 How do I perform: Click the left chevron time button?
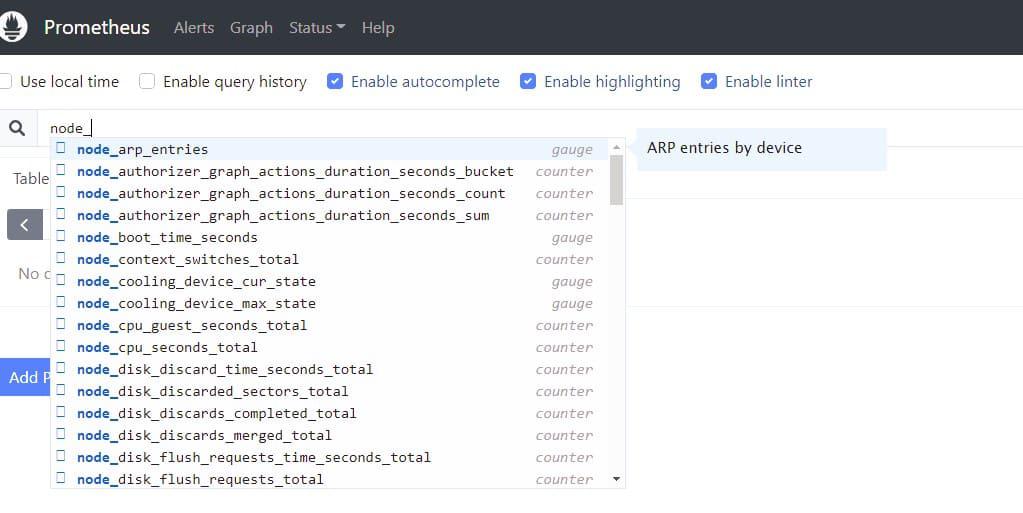tap(24, 225)
